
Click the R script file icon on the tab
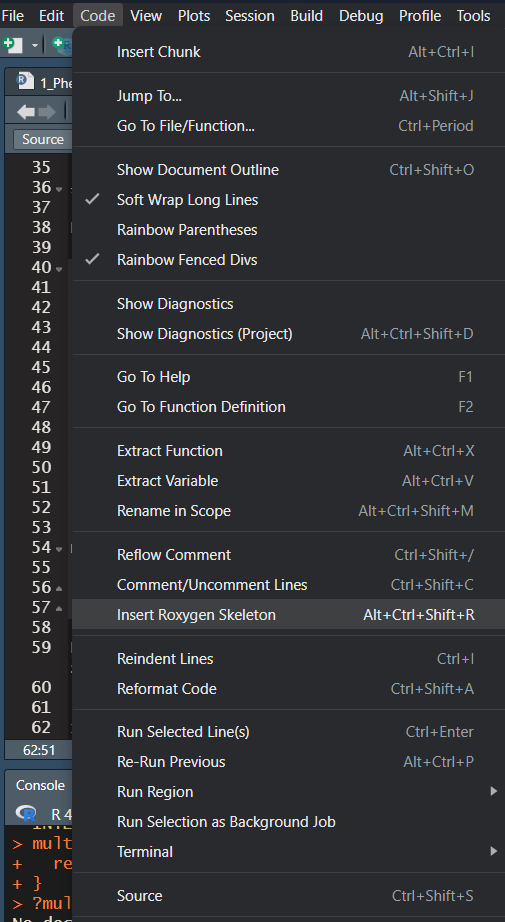(x=25, y=81)
